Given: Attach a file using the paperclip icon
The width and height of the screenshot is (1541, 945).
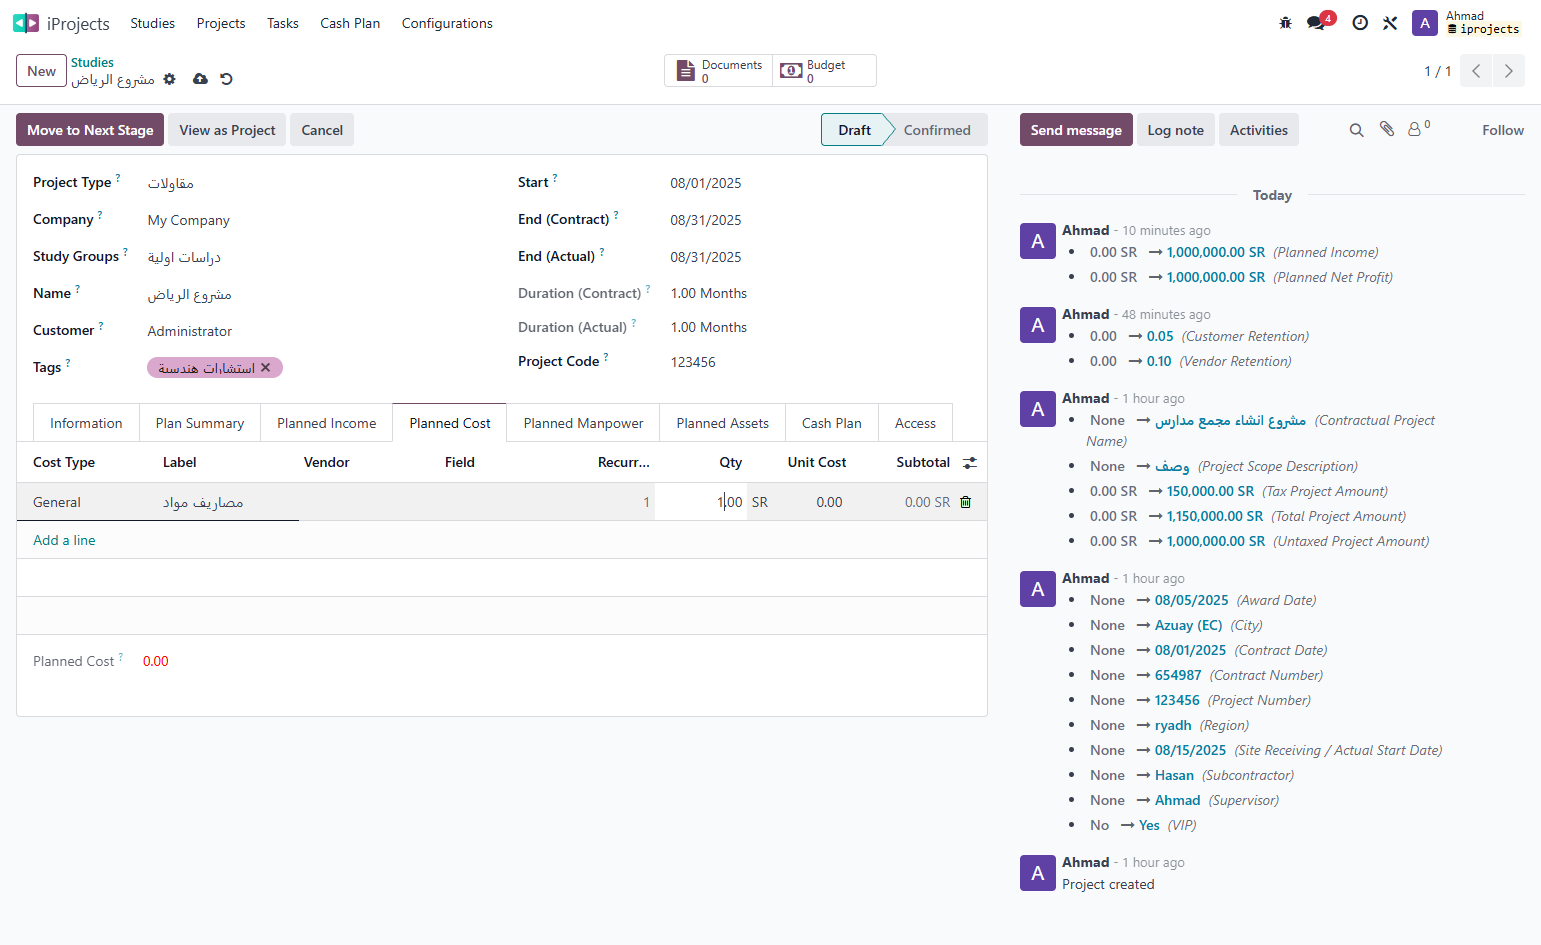Looking at the screenshot, I should tap(1387, 129).
